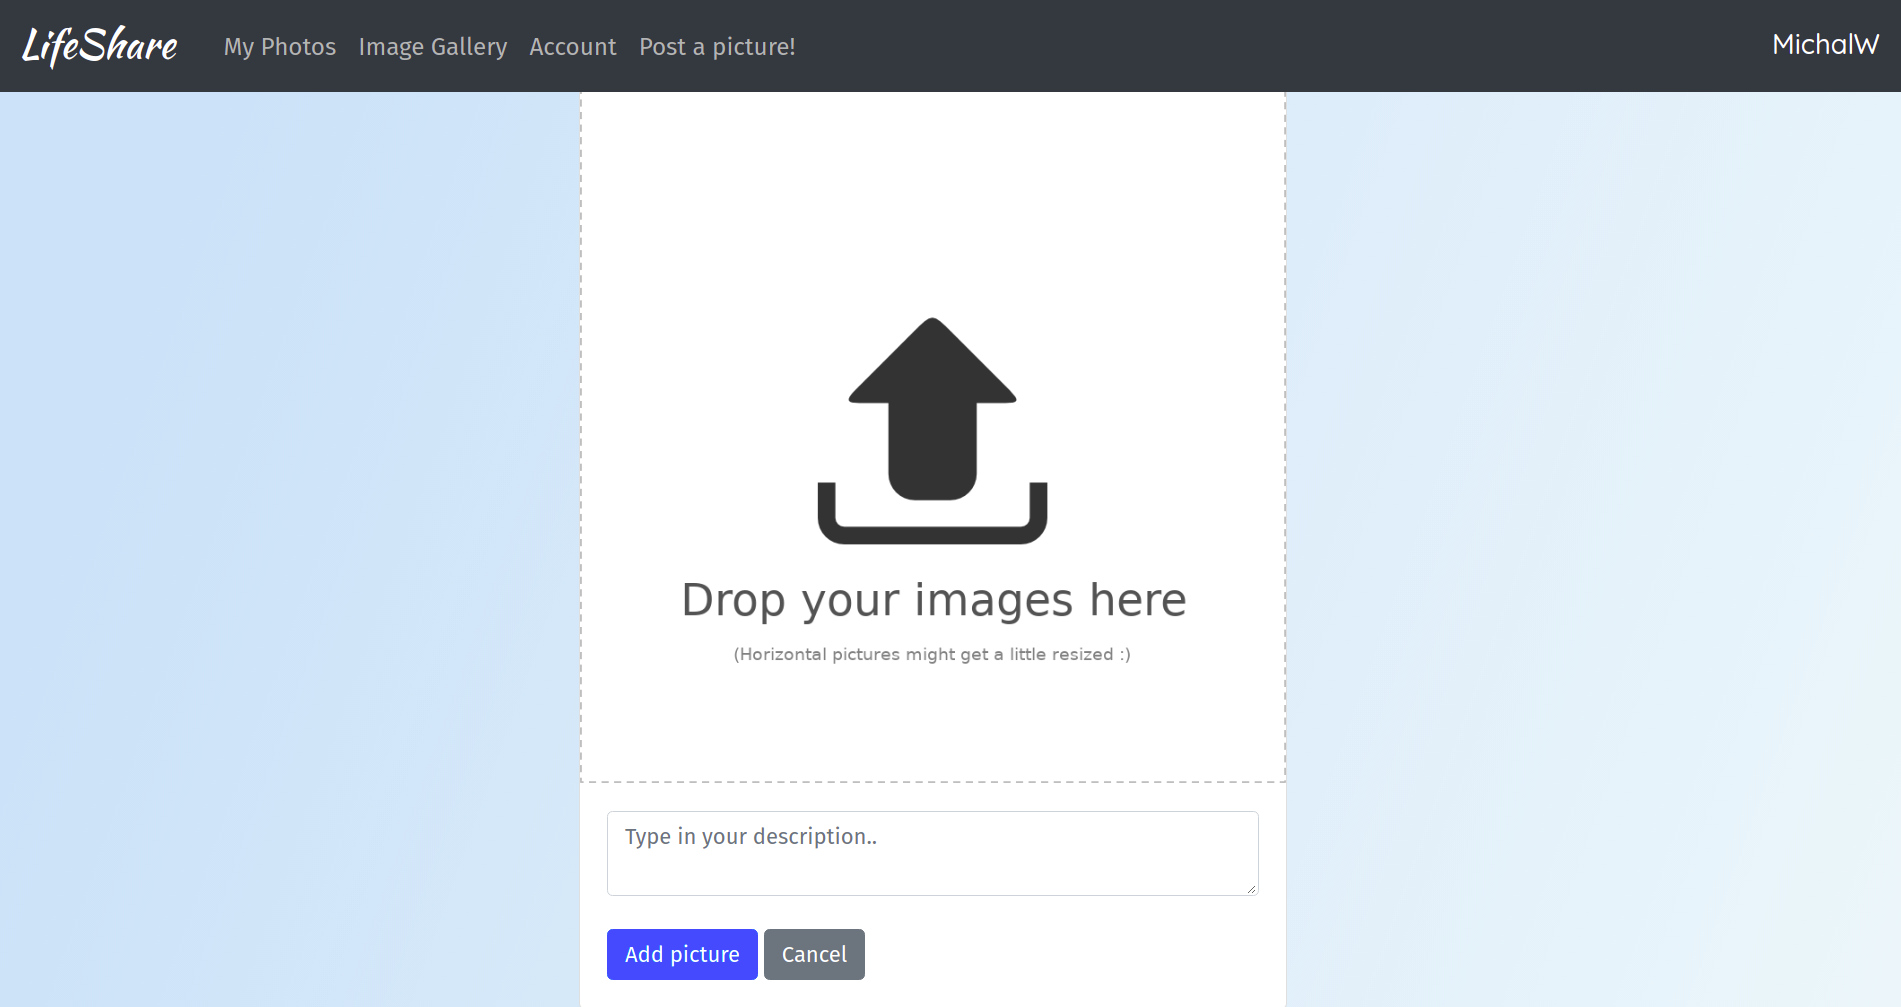Grab the description textarea resize handle

1251,888
